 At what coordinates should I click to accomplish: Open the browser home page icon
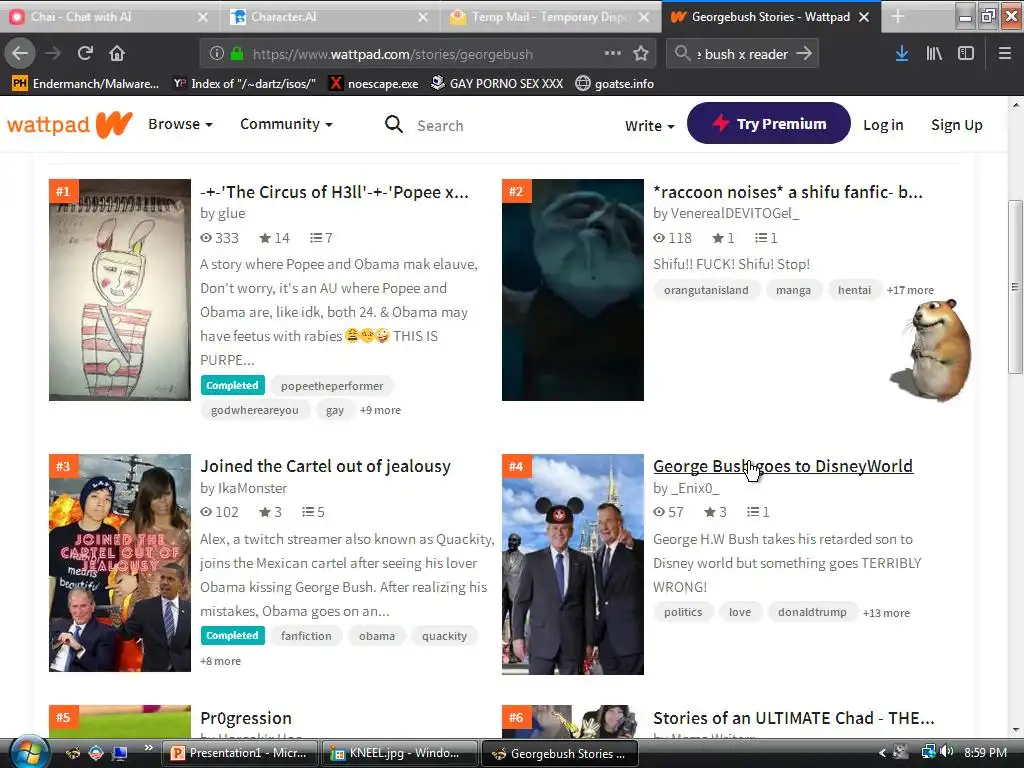117,53
